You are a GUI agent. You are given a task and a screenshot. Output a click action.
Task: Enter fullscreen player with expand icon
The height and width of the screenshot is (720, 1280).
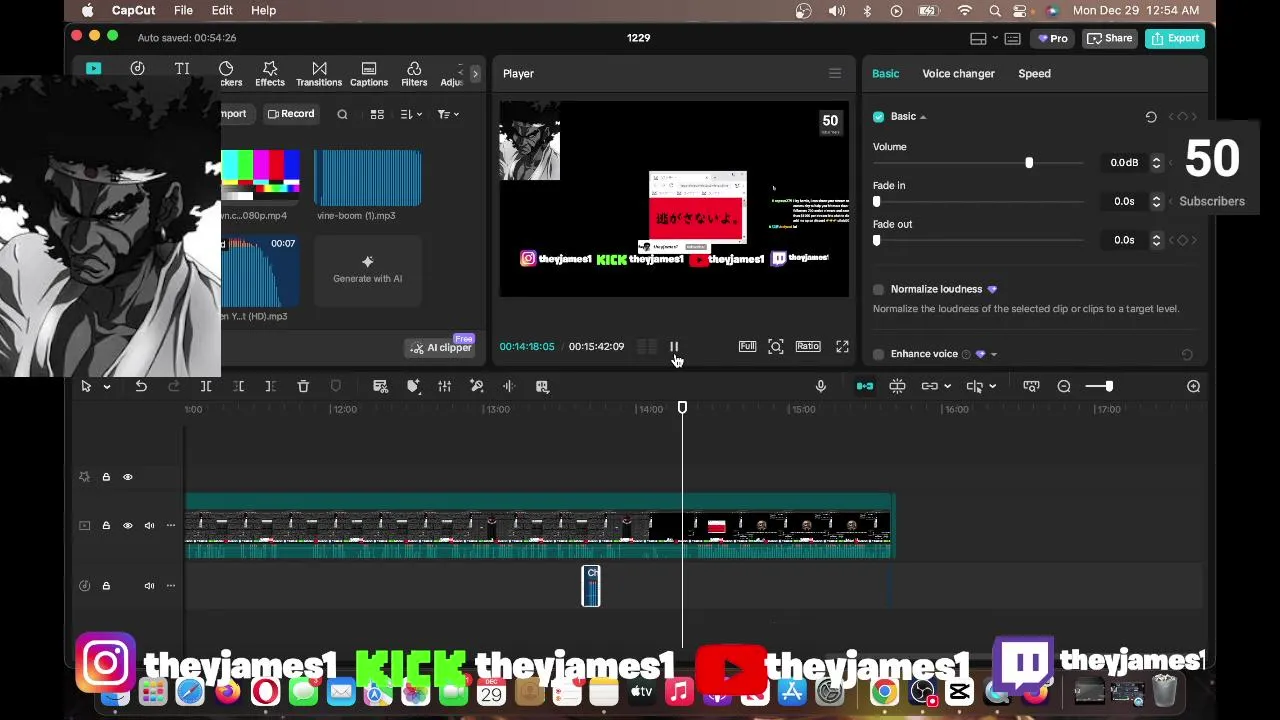click(x=842, y=346)
